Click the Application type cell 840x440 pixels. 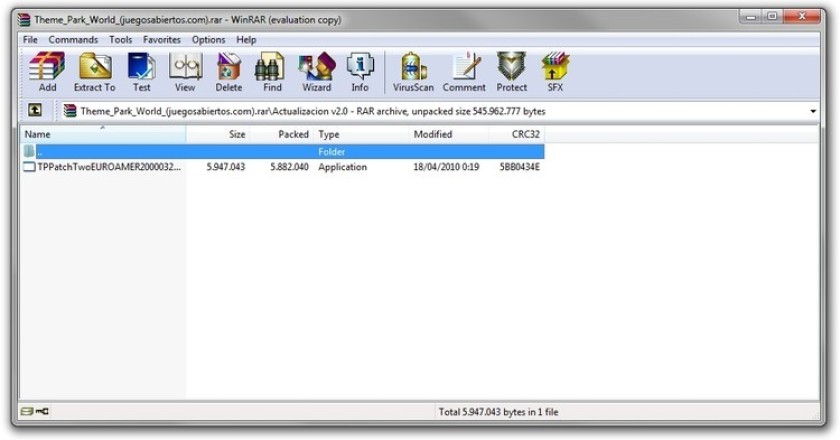click(342, 167)
